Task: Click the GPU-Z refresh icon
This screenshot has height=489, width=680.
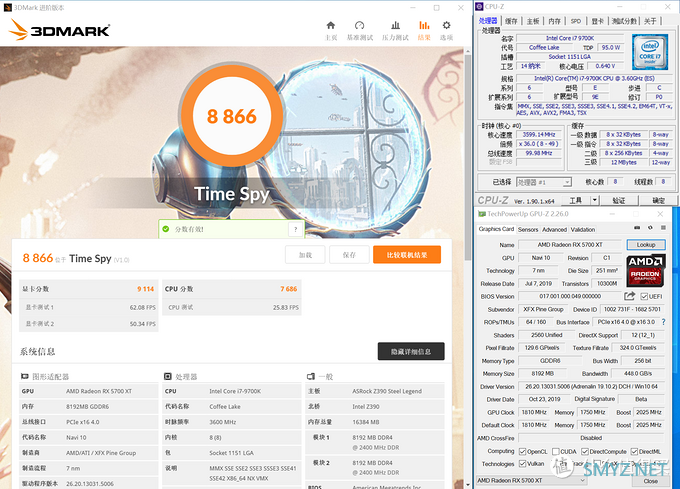Action: (650, 228)
